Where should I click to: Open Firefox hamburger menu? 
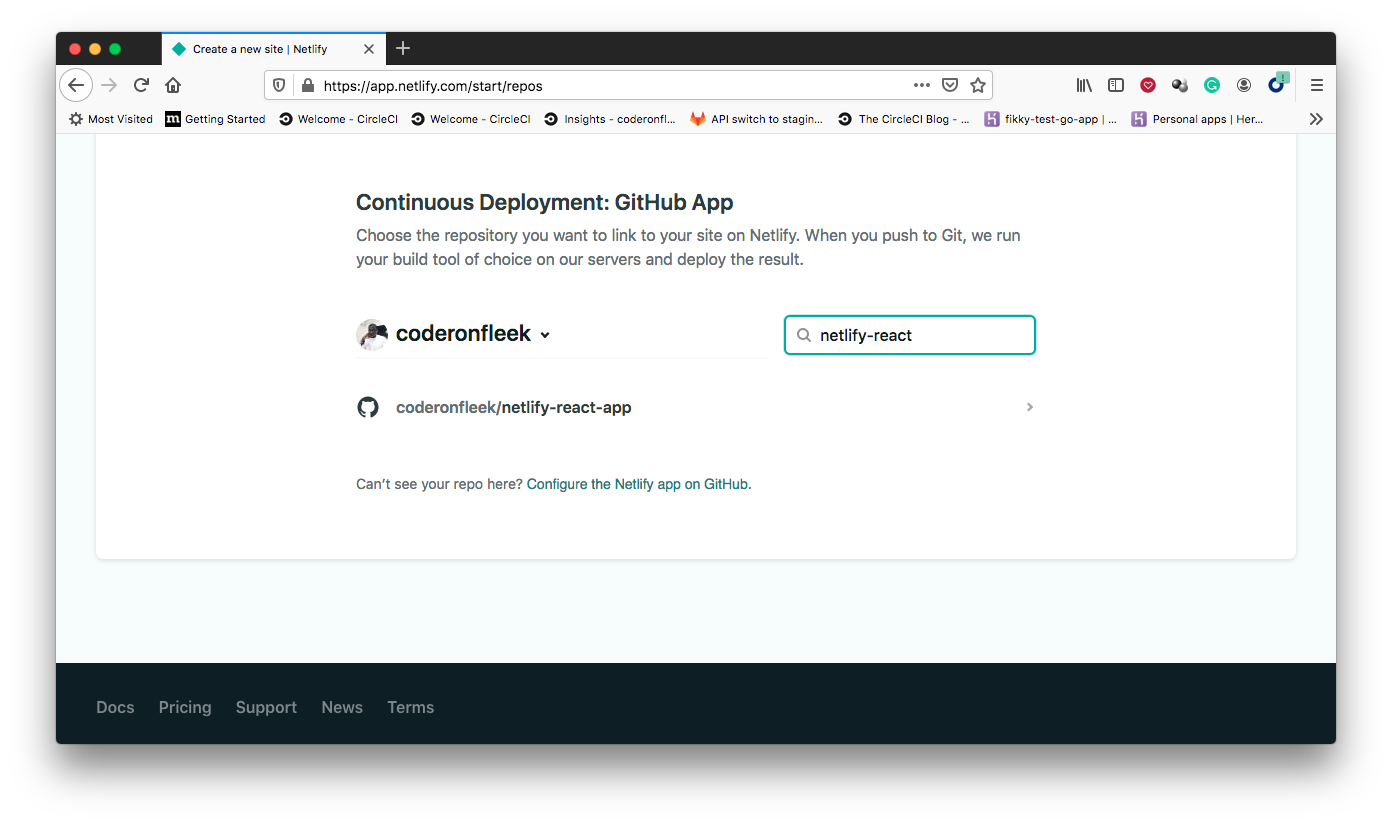click(1317, 85)
